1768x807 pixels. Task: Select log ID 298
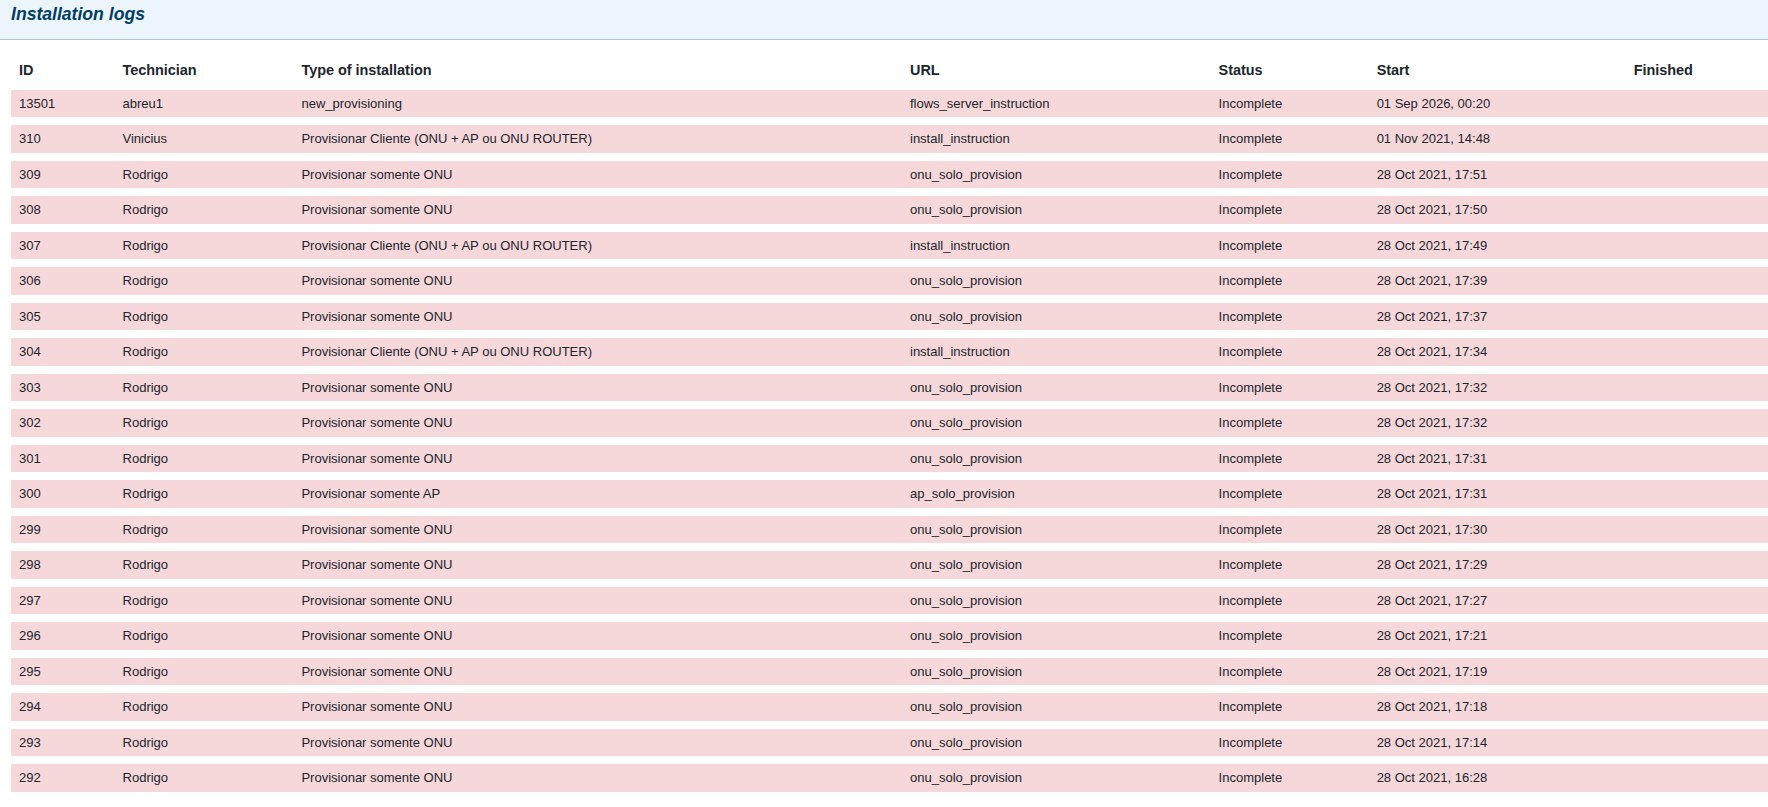[30, 565]
